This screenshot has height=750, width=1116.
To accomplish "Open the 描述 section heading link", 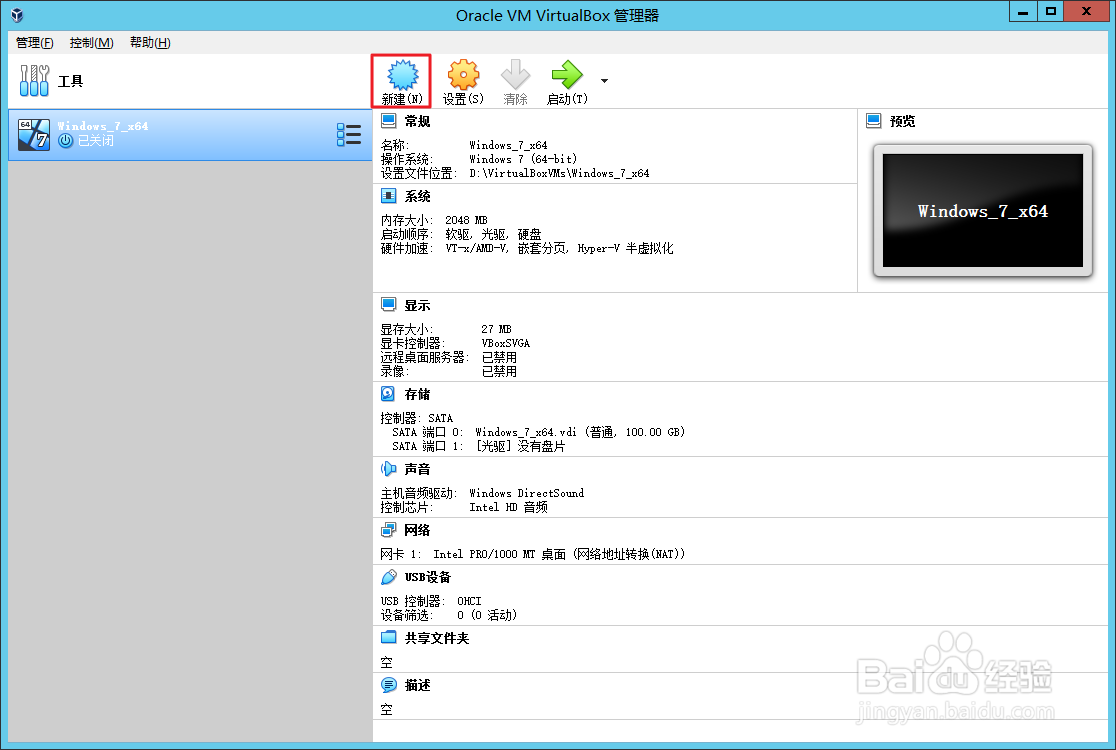I will click(417, 685).
